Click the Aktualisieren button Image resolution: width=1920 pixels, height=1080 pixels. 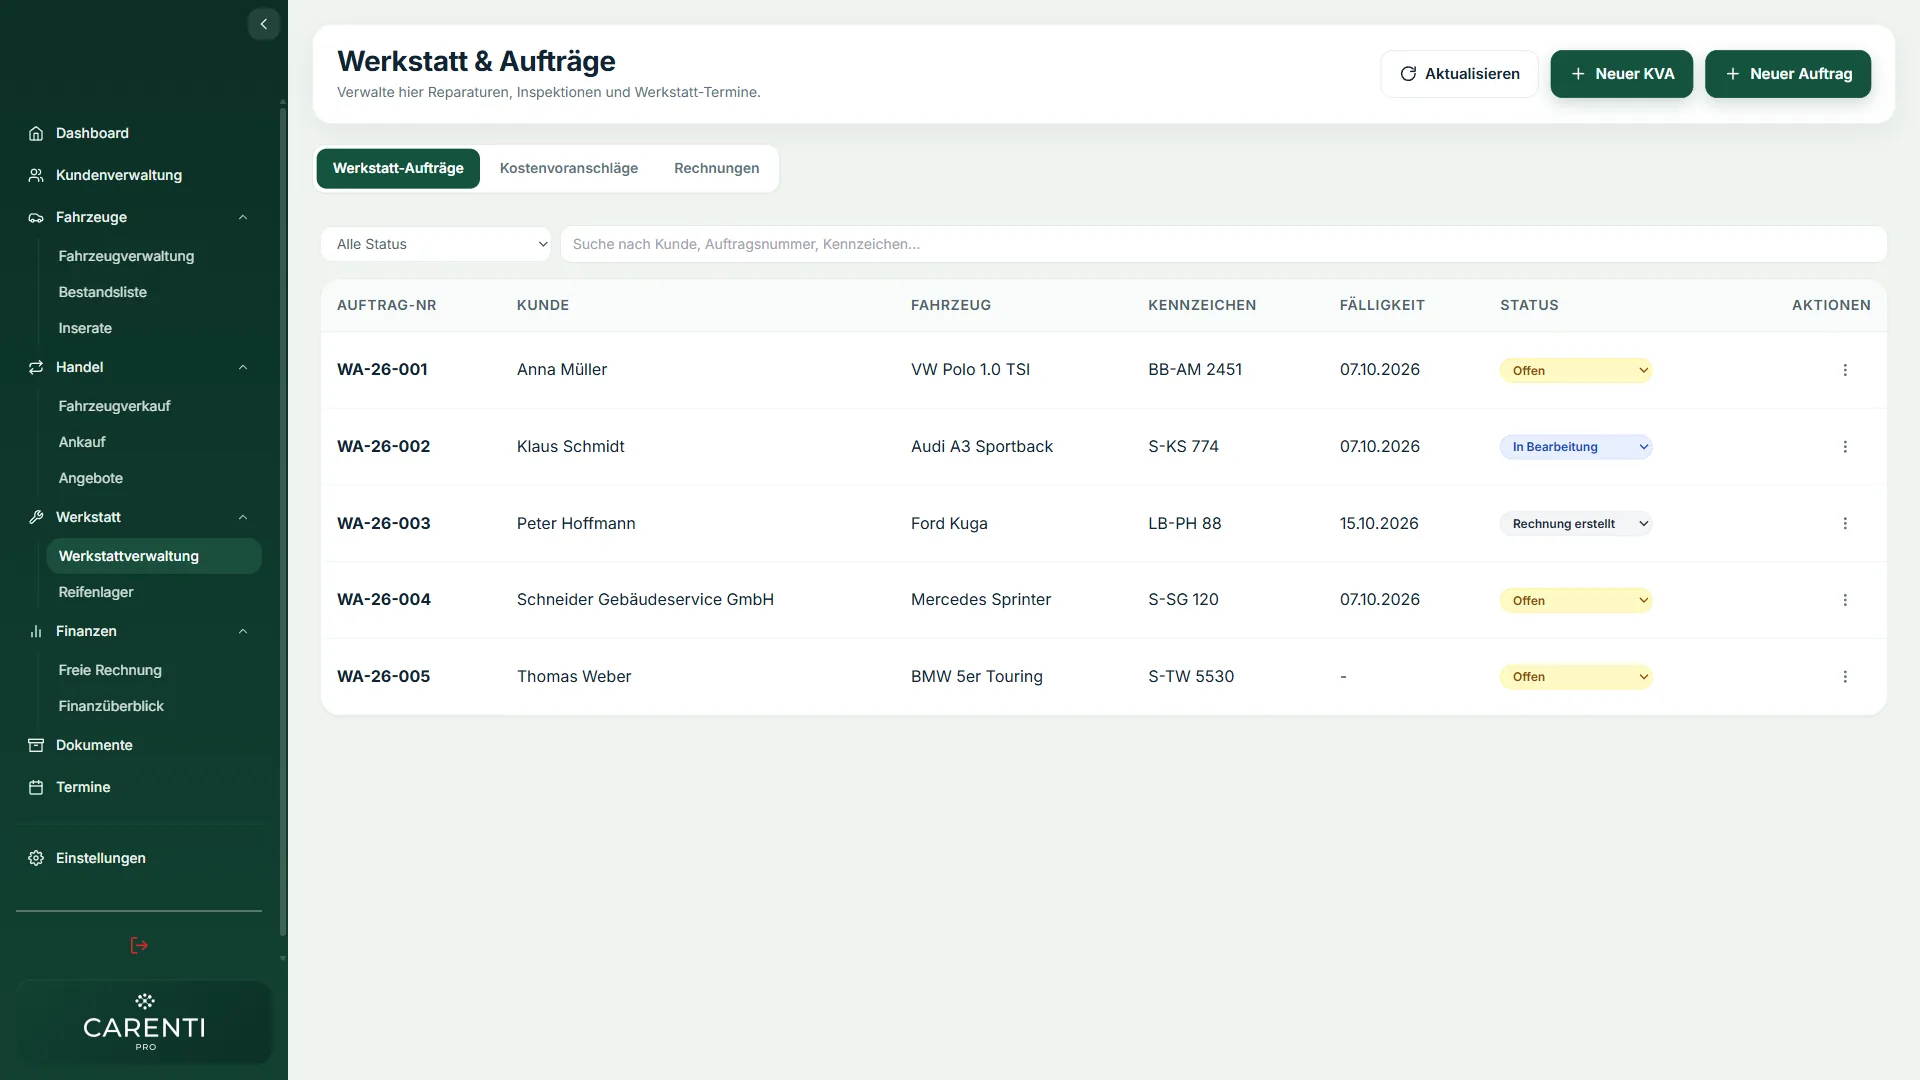(1460, 74)
